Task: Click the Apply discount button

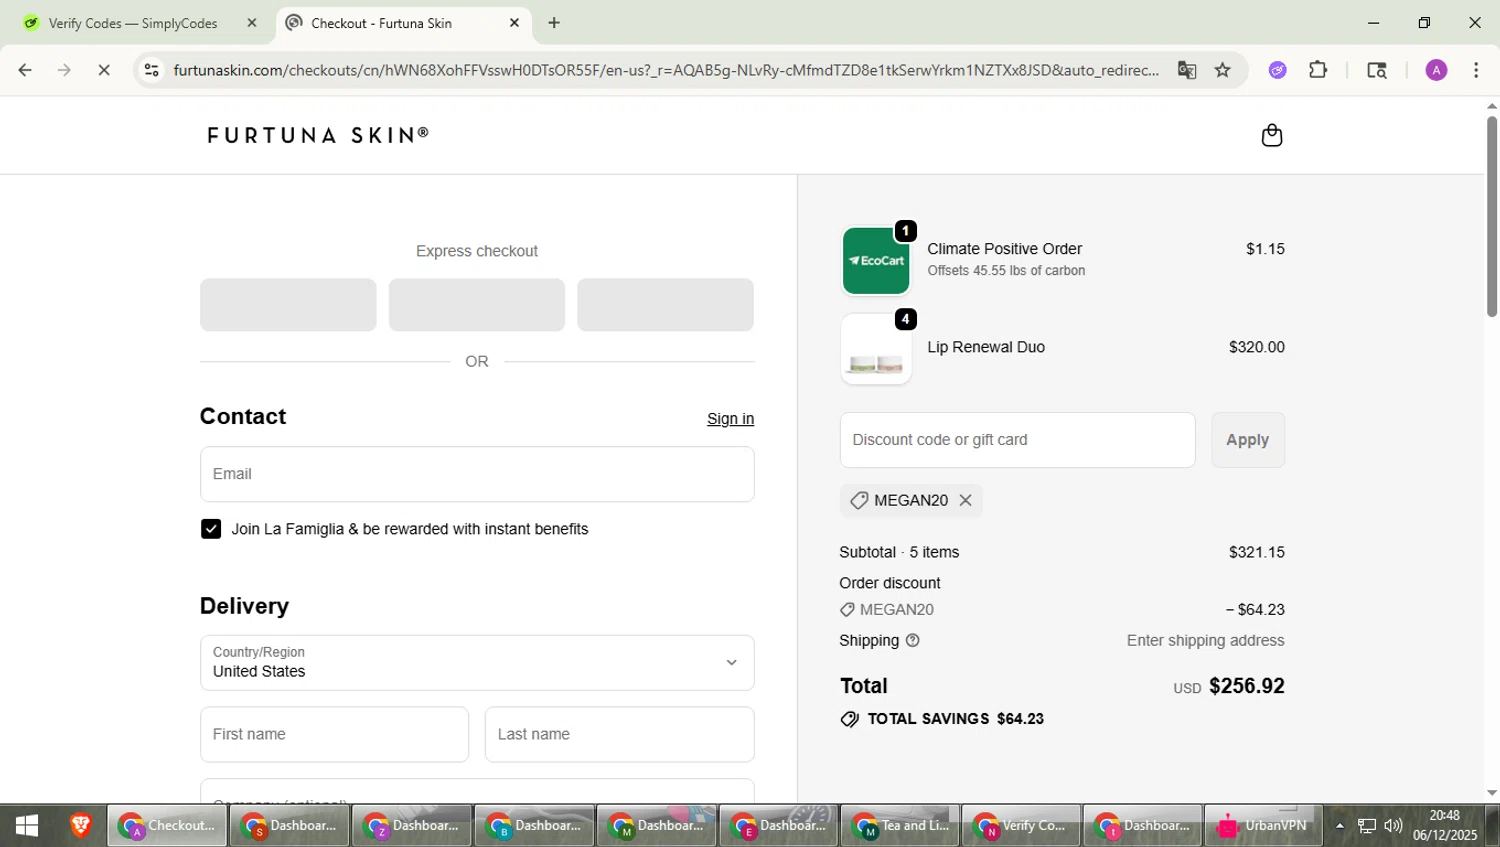Action: click(1248, 440)
